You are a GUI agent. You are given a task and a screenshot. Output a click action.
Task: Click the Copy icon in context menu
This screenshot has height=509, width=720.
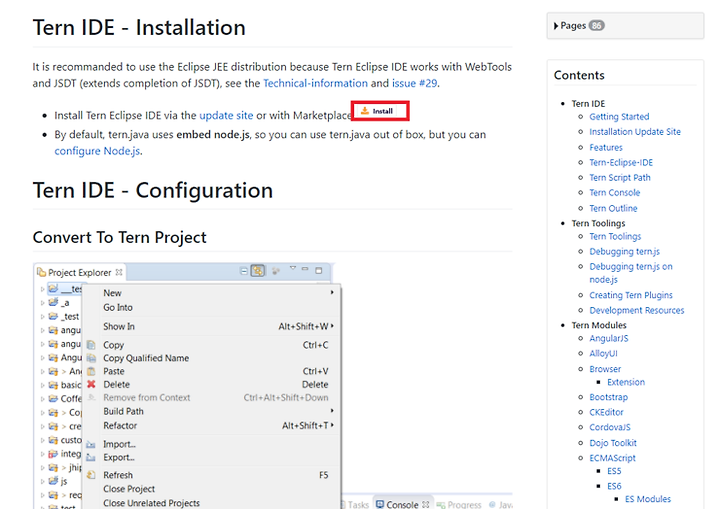pyautogui.click(x=91, y=345)
